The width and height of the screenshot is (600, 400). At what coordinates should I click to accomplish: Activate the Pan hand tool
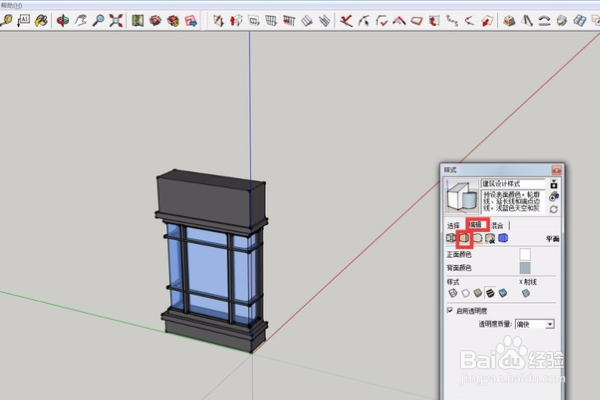point(81,20)
